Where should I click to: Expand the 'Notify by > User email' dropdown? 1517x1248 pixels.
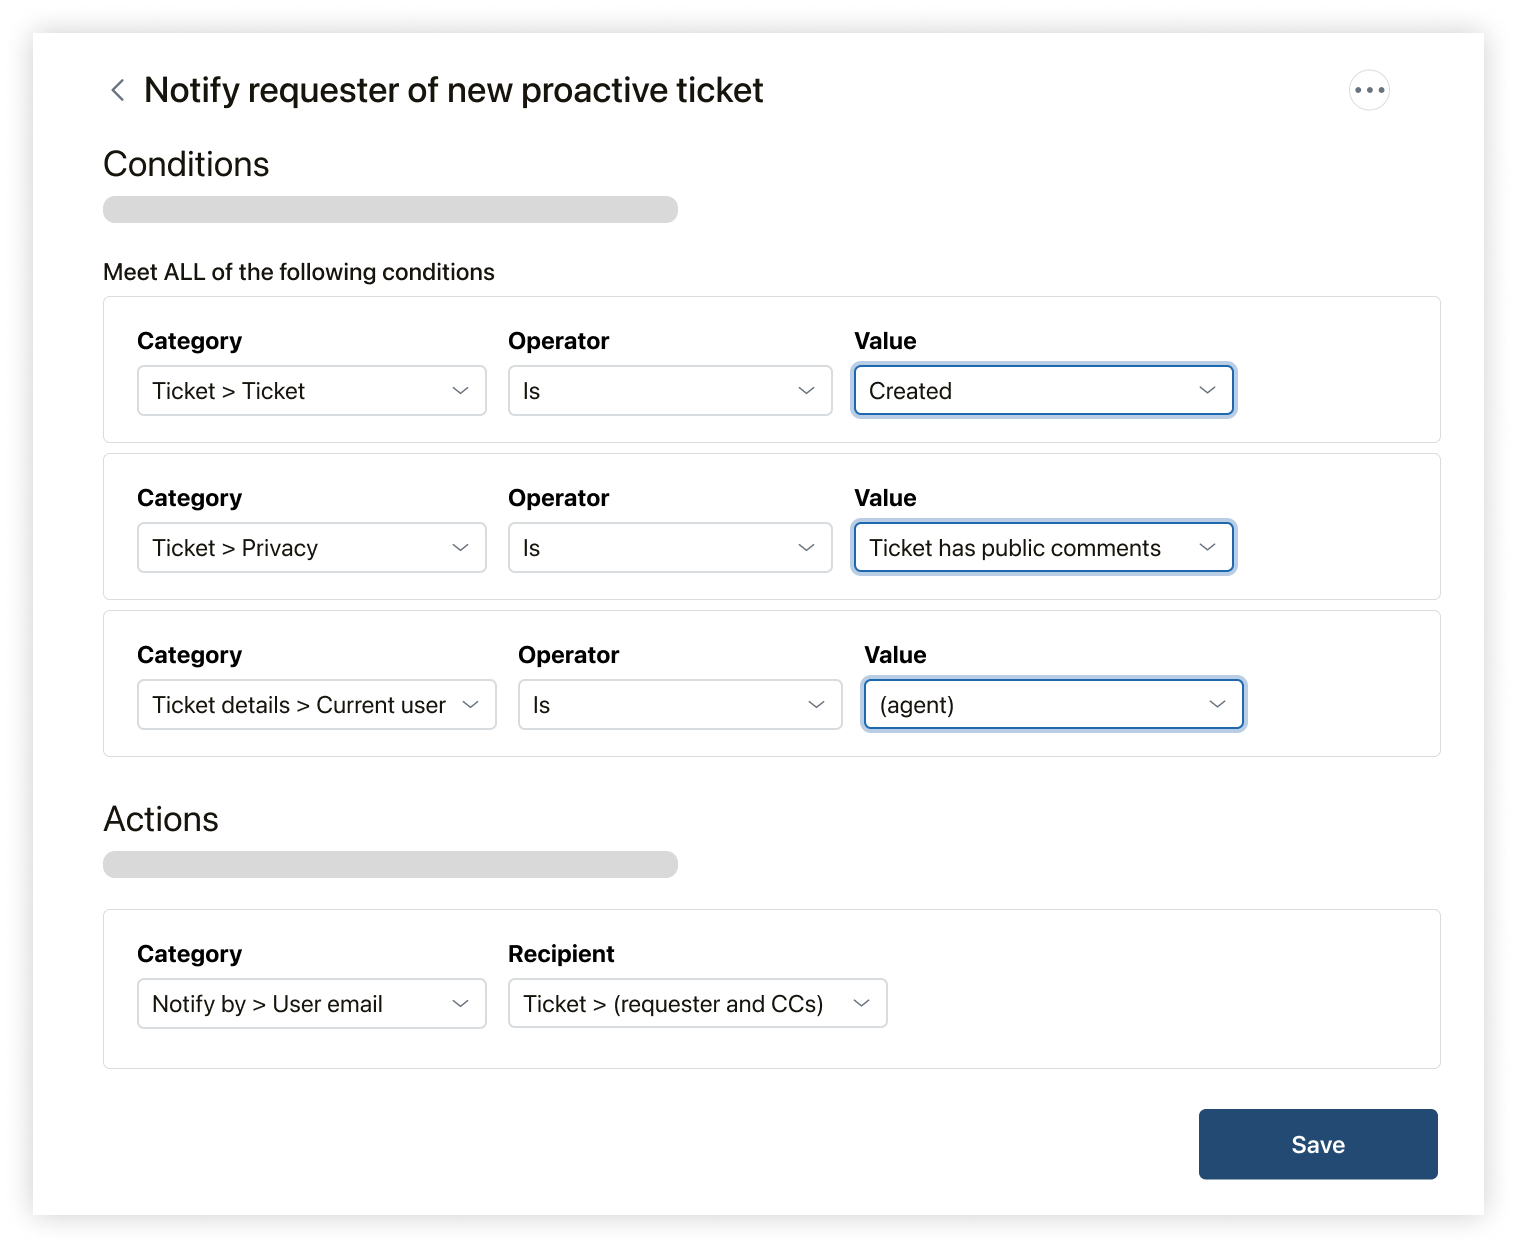point(311,1004)
